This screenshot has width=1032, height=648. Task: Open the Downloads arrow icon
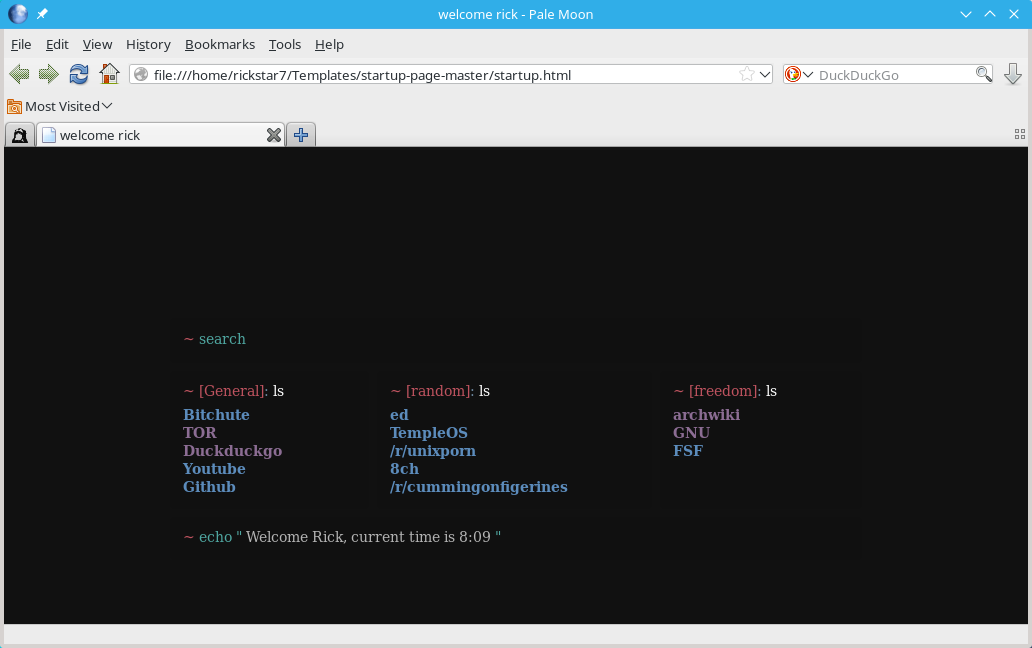[x=1012, y=74]
